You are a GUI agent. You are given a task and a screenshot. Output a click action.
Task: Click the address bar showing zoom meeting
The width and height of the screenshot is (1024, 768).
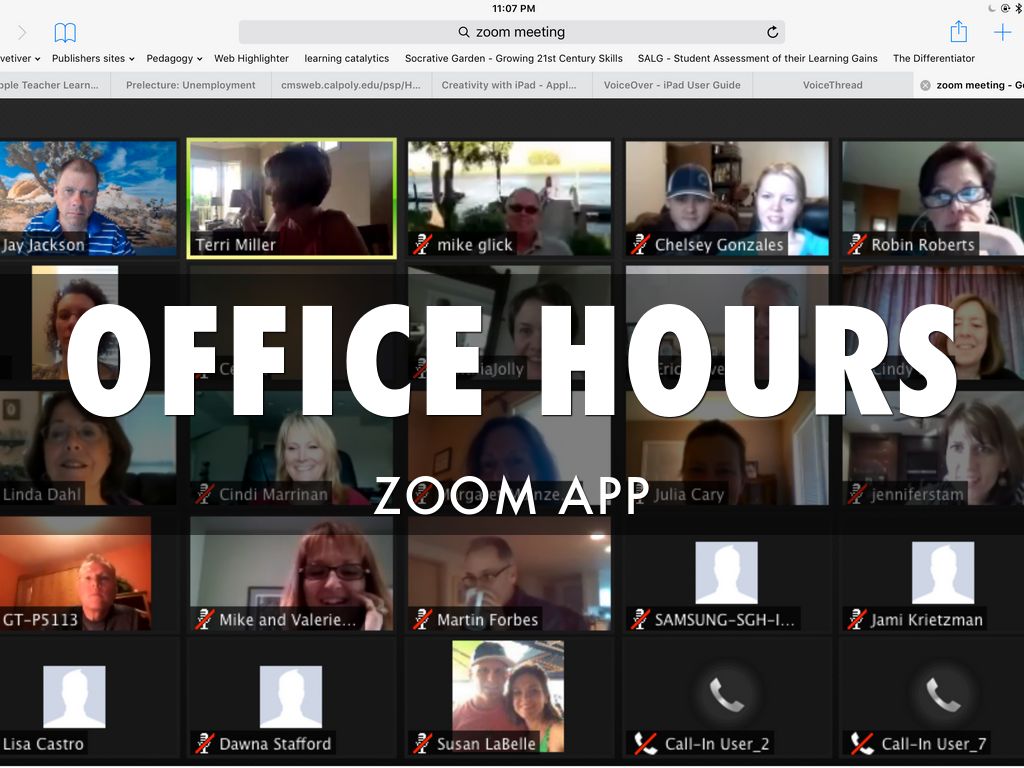point(511,32)
